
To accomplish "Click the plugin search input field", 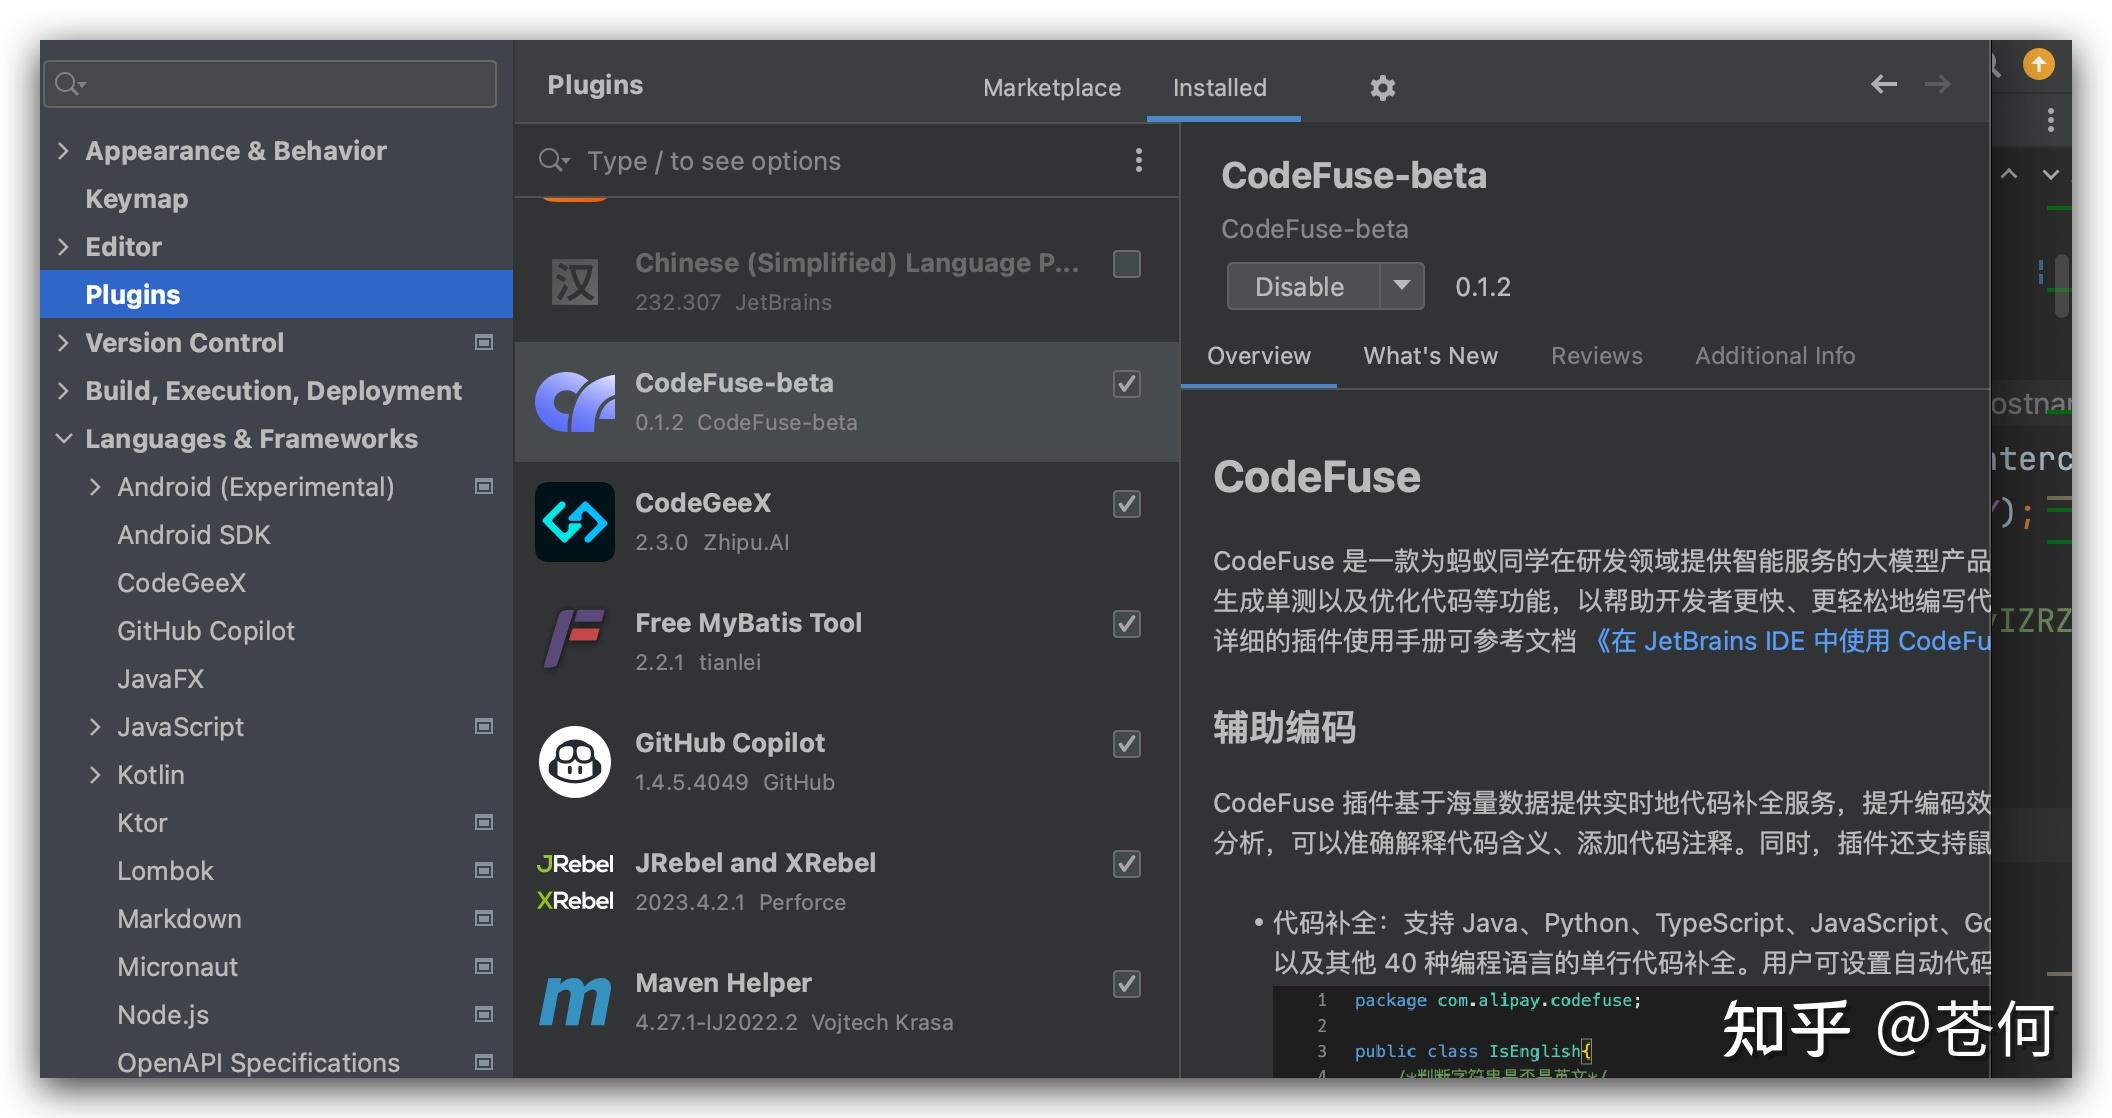I will pos(800,160).
